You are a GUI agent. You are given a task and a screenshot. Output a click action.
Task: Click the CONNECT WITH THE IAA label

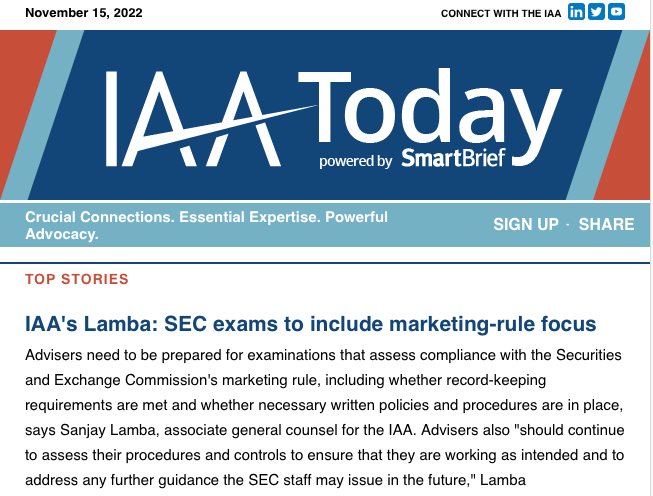tap(501, 14)
